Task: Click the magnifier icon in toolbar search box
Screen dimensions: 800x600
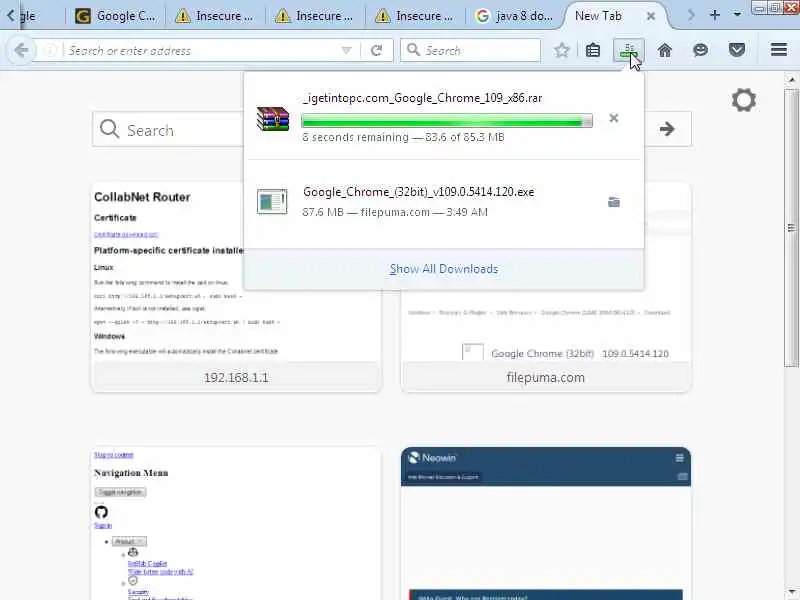Action: [x=413, y=49]
